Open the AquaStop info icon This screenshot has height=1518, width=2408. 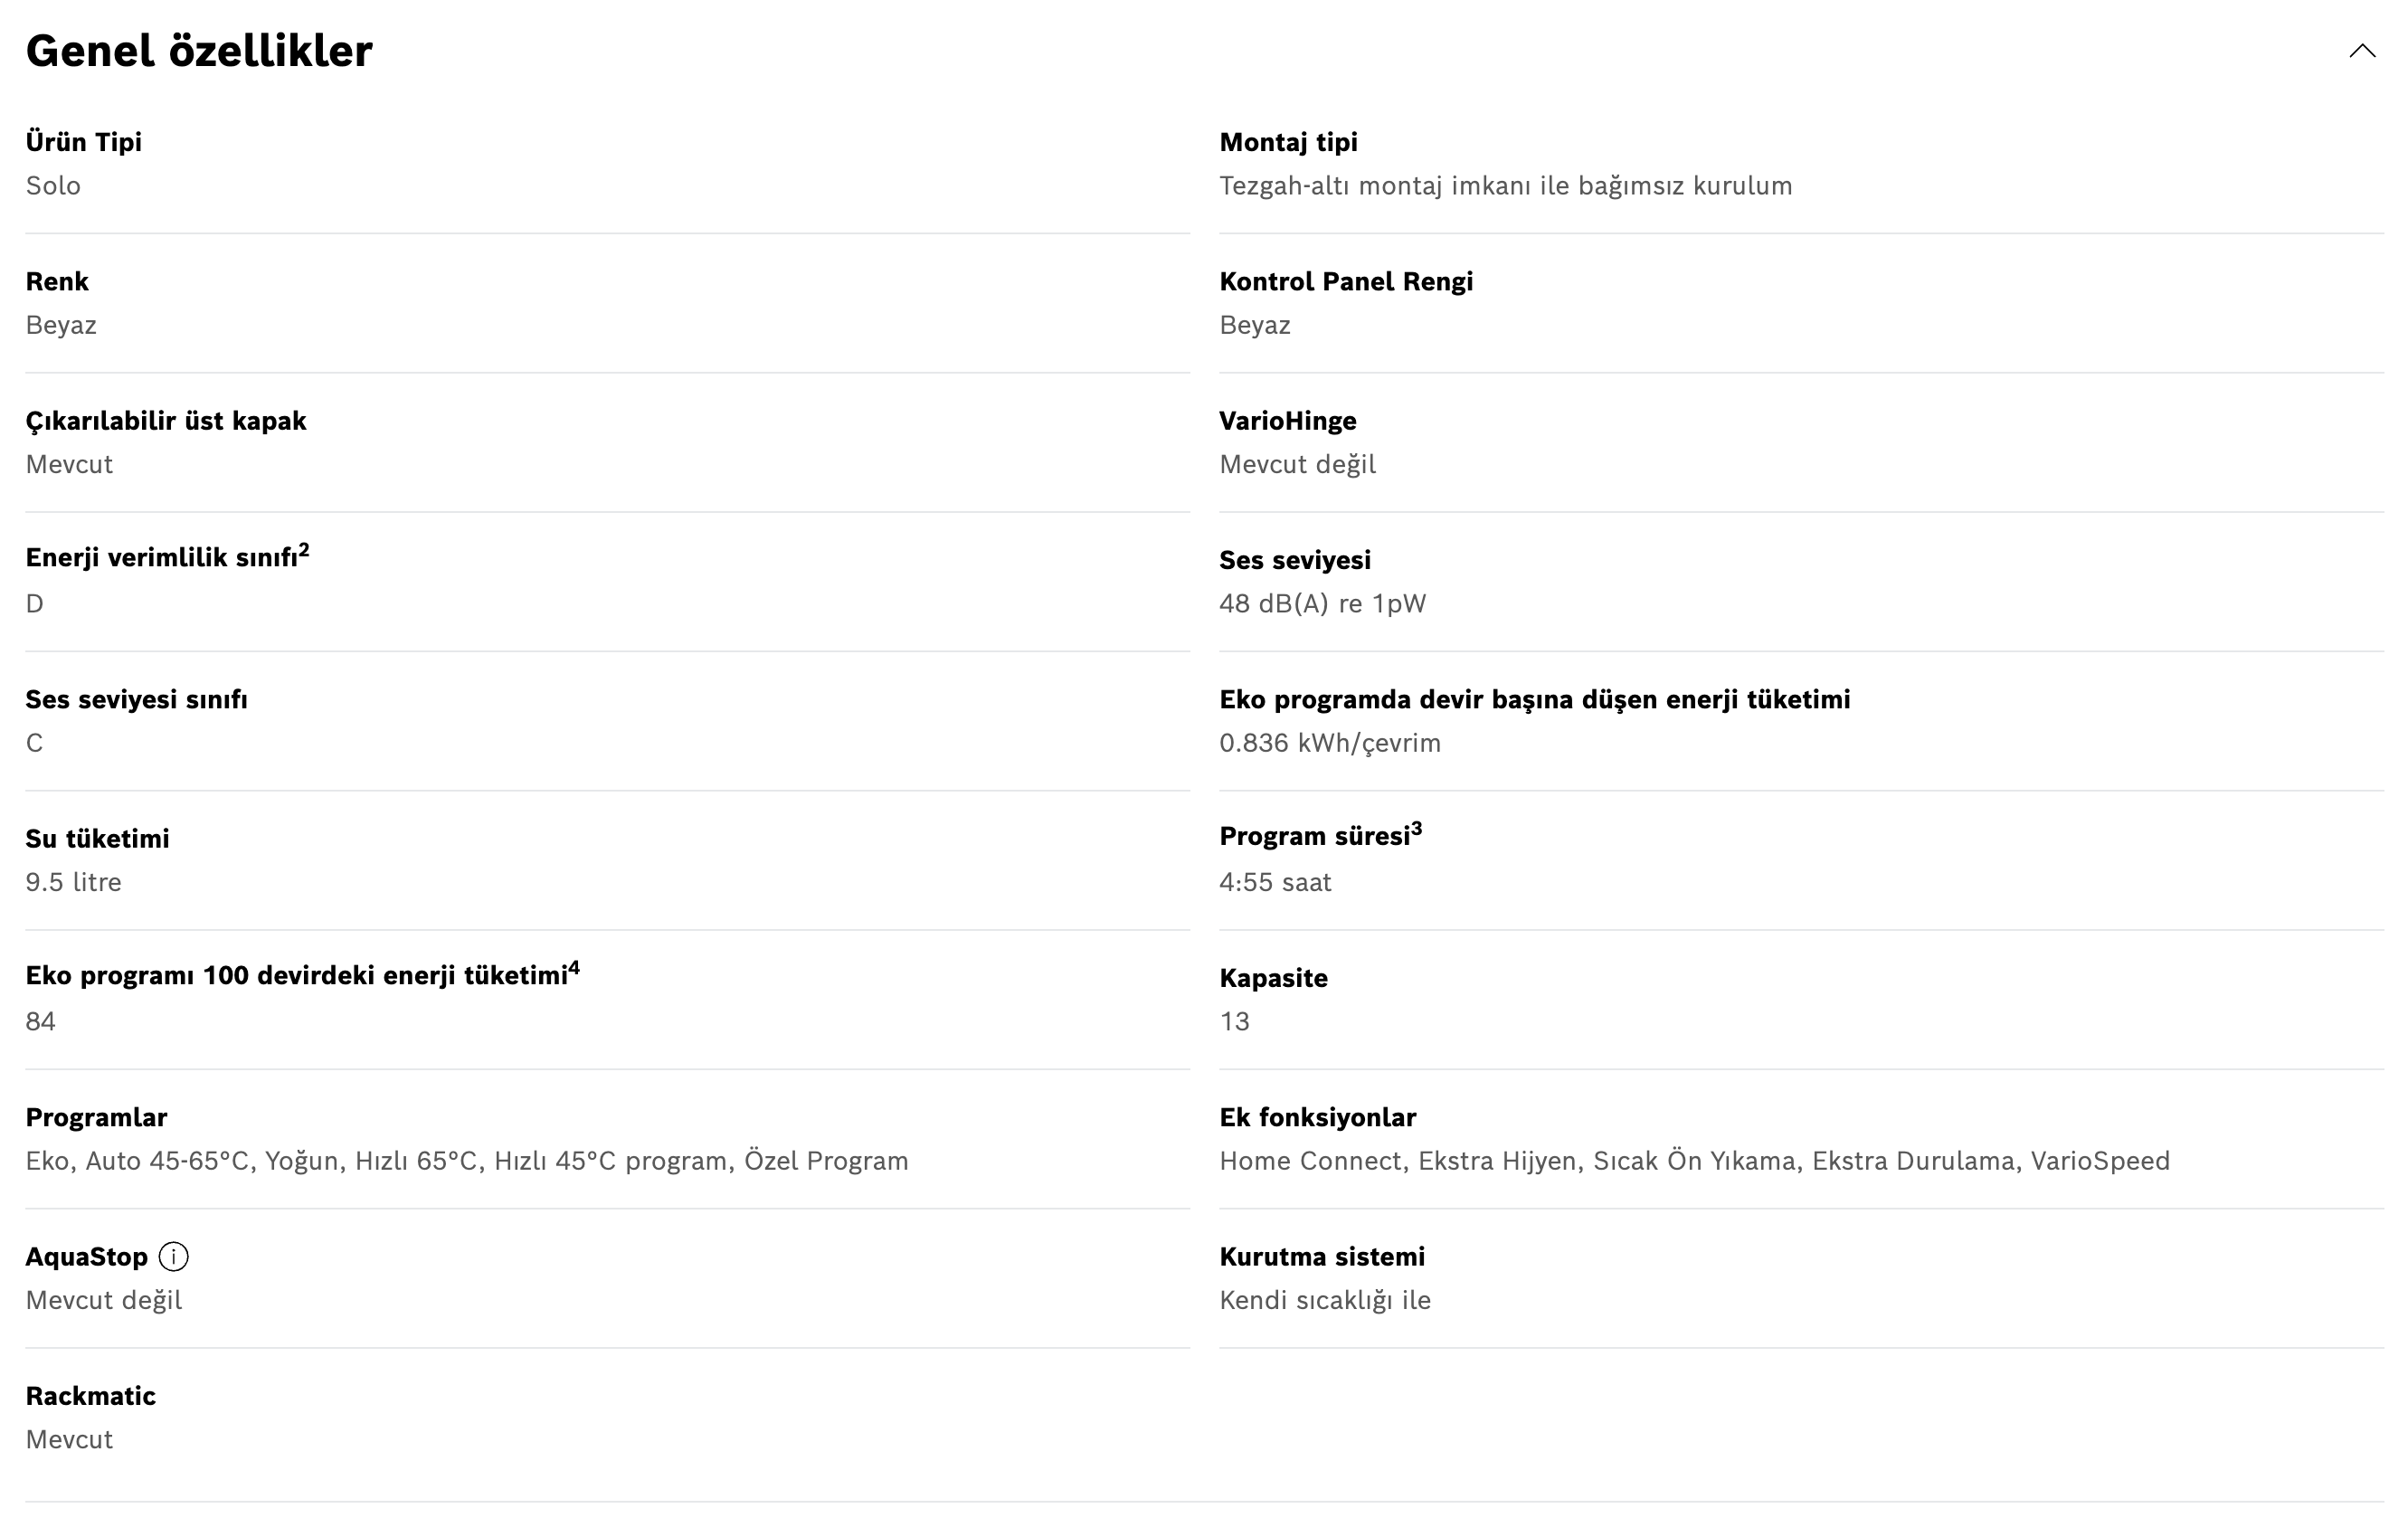pyautogui.click(x=174, y=1256)
